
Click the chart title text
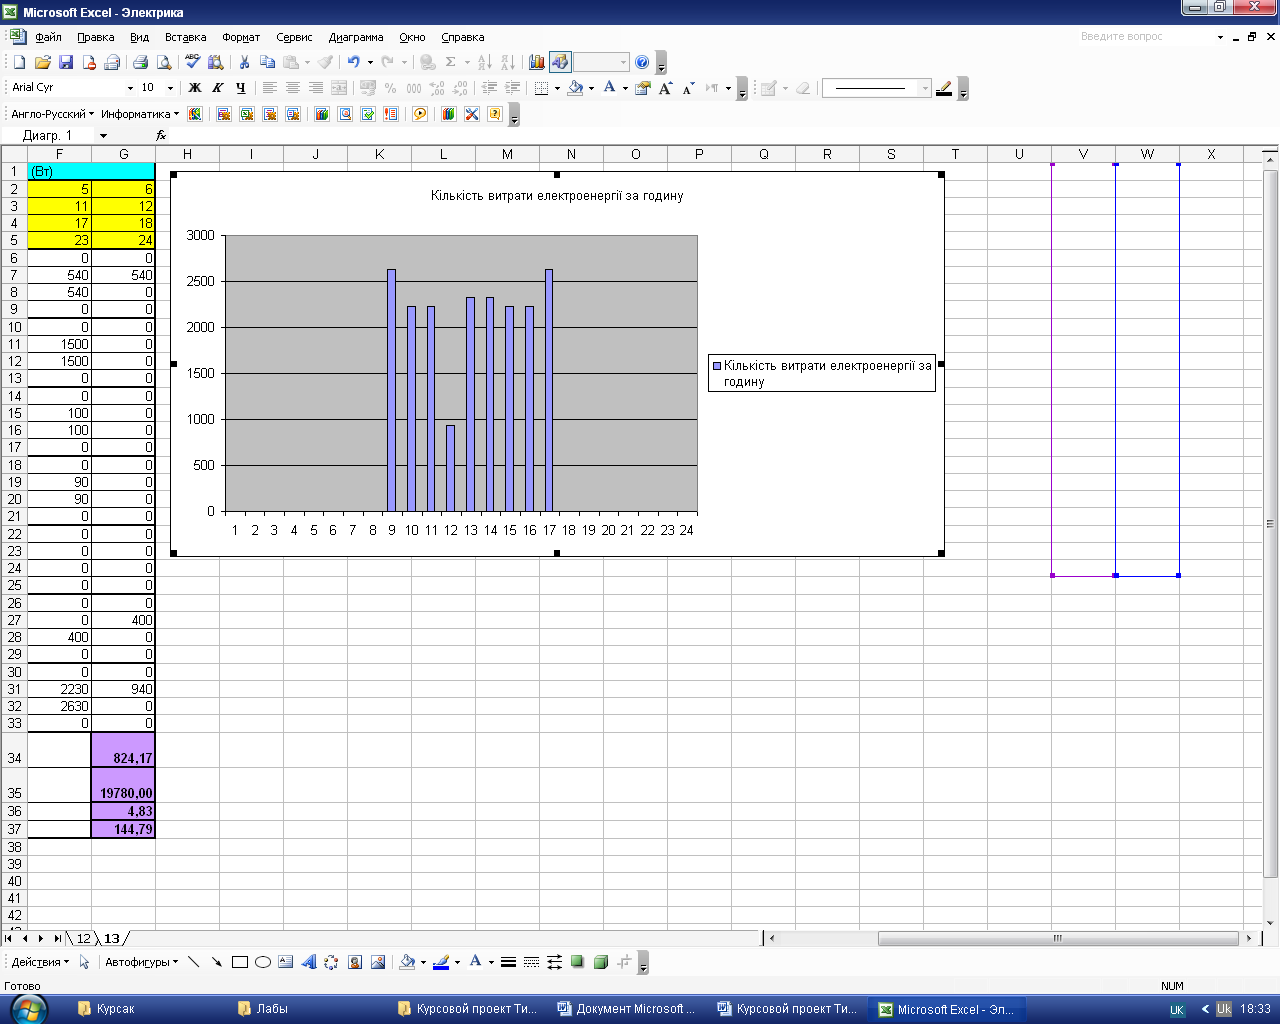tap(557, 196)
